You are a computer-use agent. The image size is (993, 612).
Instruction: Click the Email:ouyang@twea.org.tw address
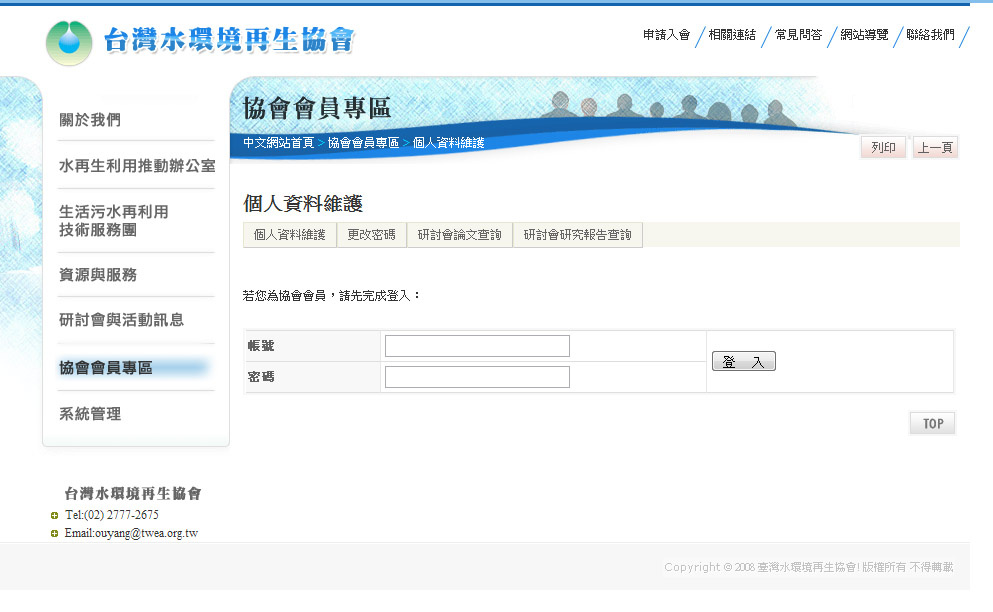click(x=131, y=533)
